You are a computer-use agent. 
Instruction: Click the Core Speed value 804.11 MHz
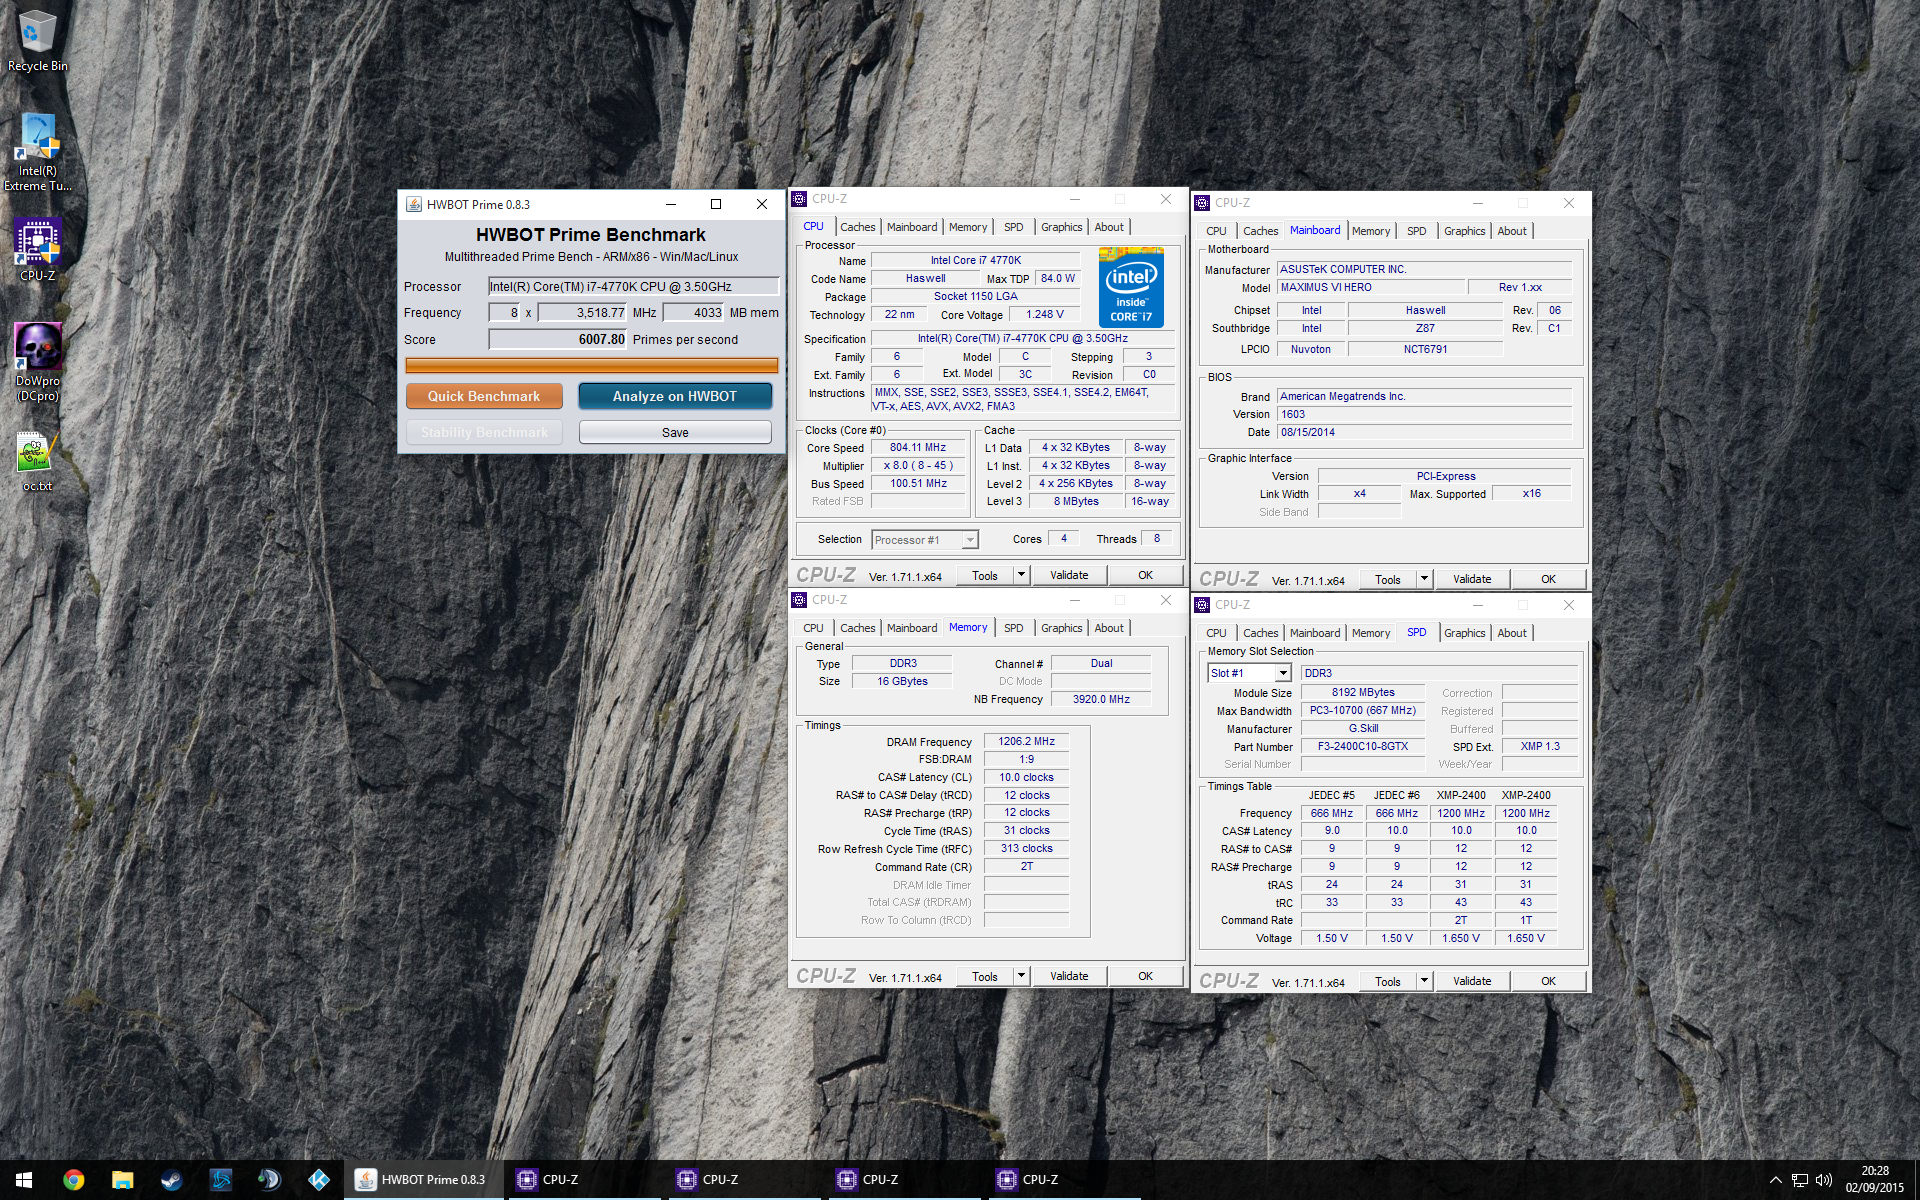tap(917, 447)
